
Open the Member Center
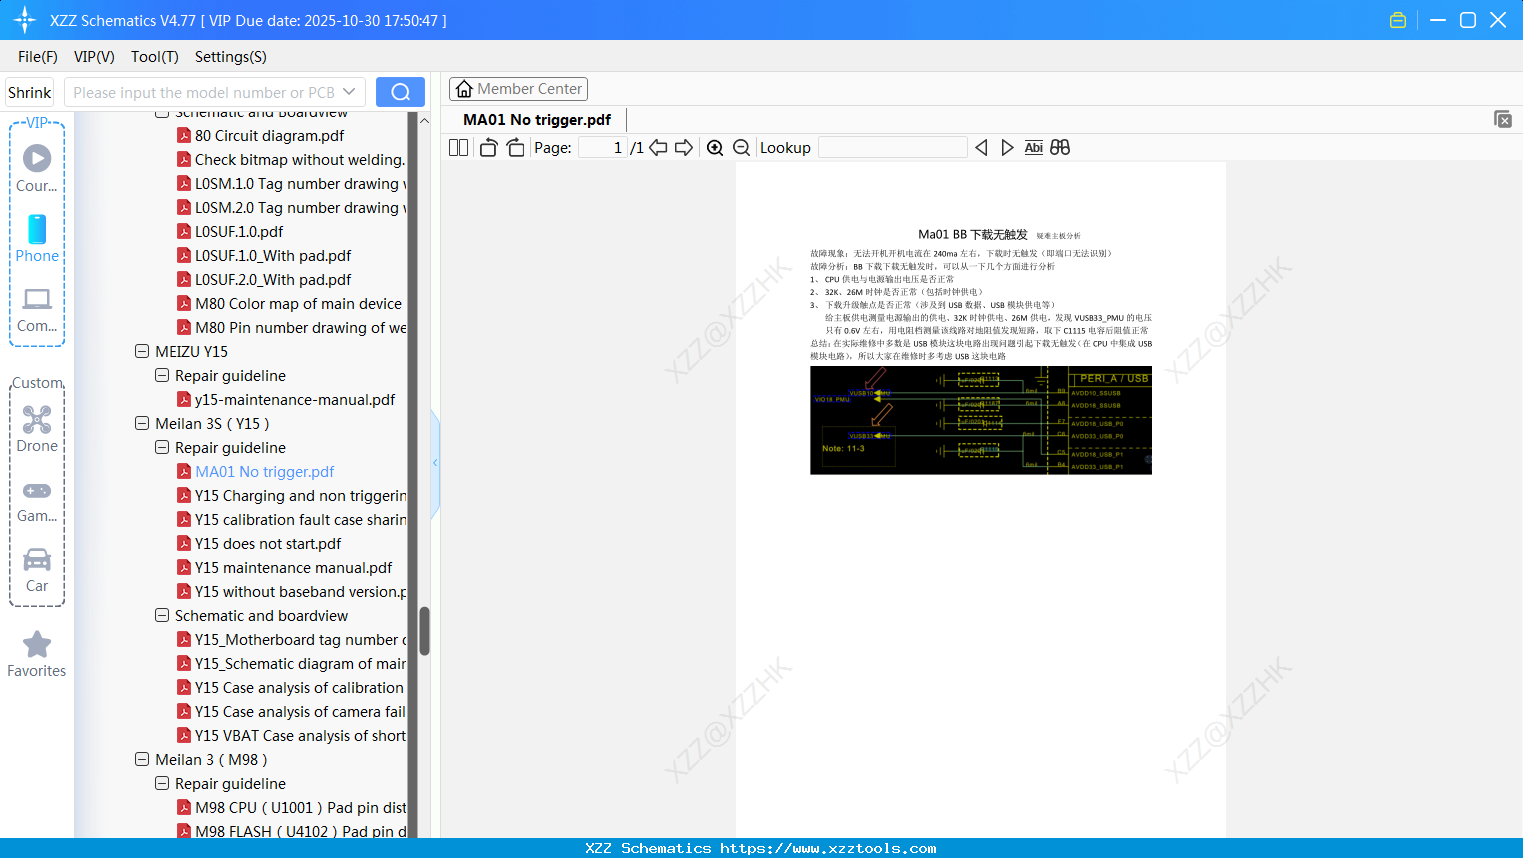pos(518,89)
